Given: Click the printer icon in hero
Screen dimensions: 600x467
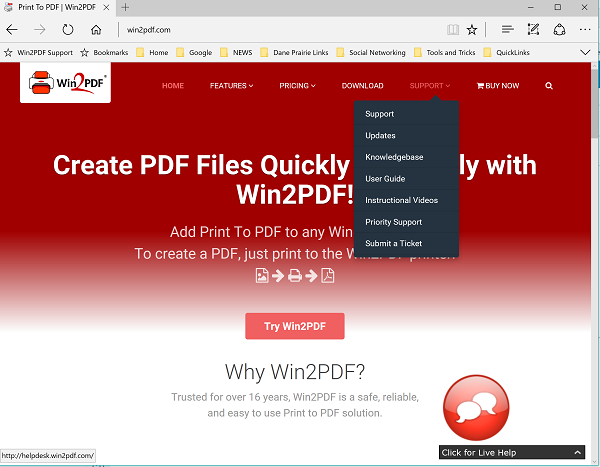Looking at the screenshot, I should 295,276.
